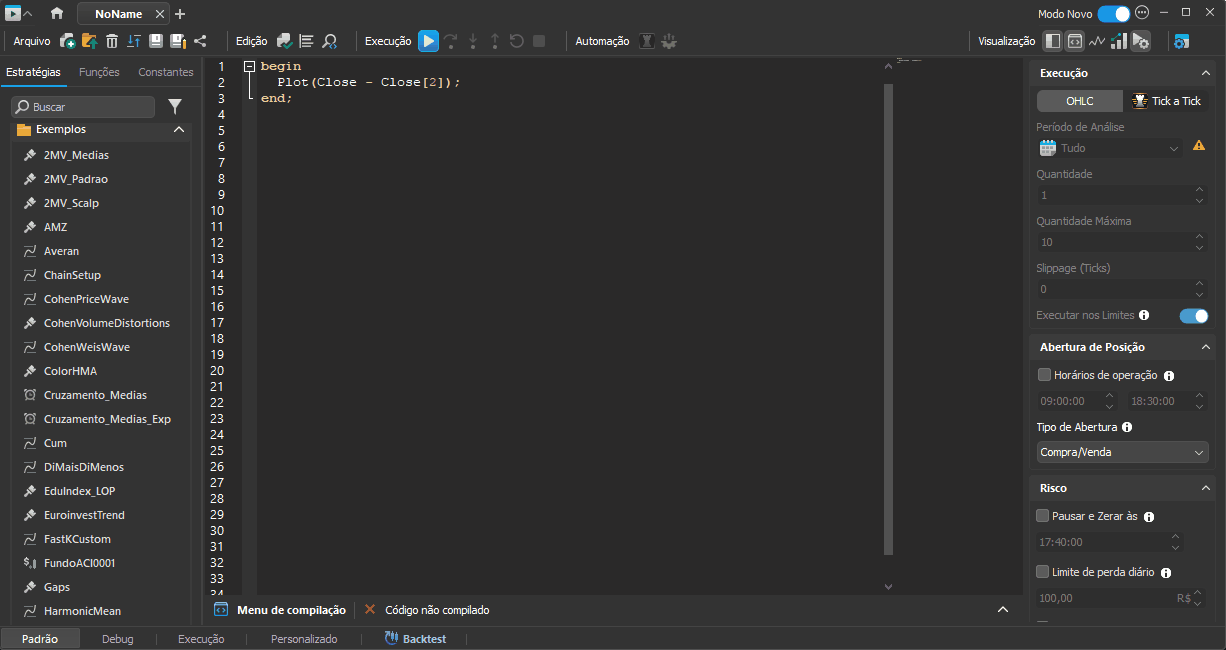Run the strategy with the play button
This screenshot has width=1226, height=650.
pyautogui.click(x=428, y=41)
